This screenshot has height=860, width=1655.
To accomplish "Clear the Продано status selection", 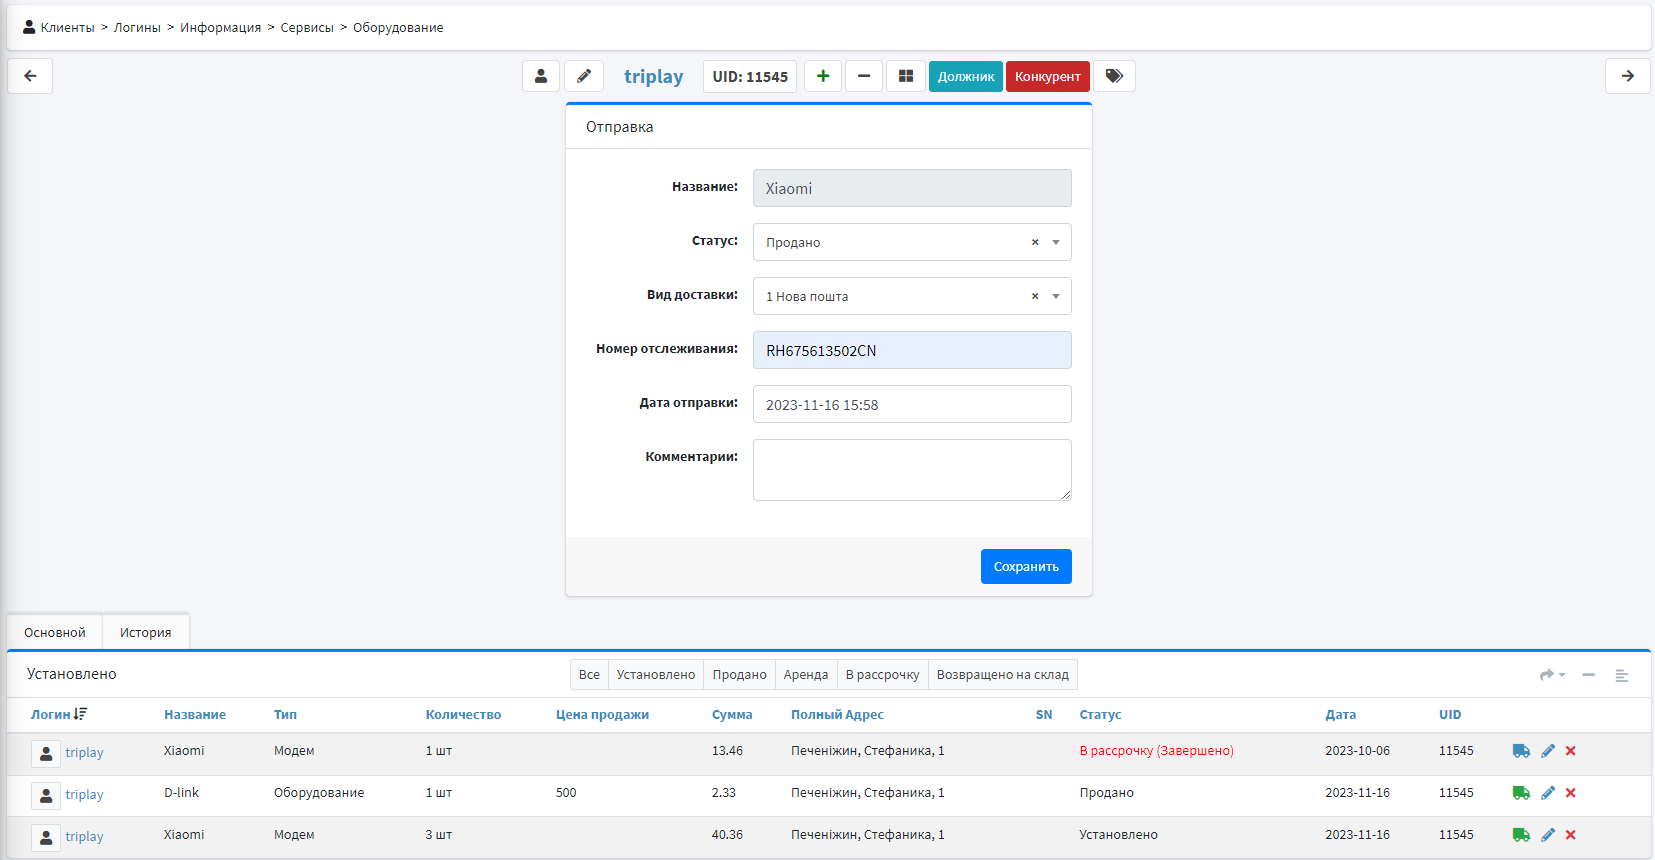I will click(1035, 242).
